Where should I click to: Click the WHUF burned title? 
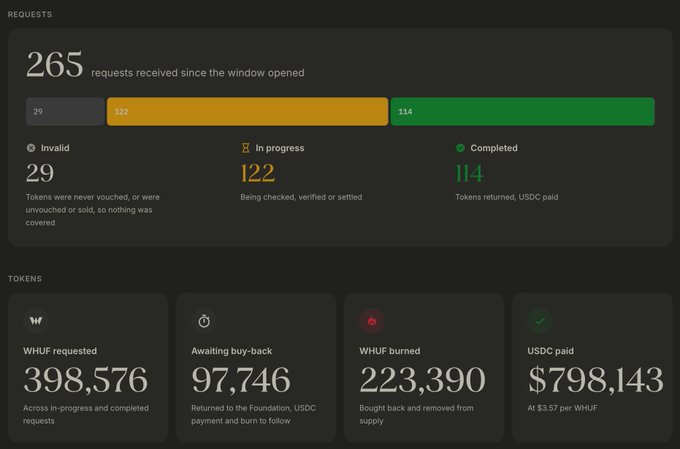tap(389, 351)
